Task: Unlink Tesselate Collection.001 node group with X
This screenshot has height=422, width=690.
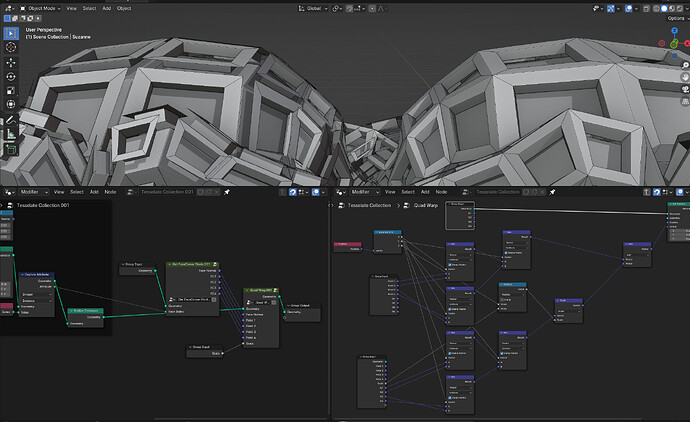Action: (x=217, y=192)
